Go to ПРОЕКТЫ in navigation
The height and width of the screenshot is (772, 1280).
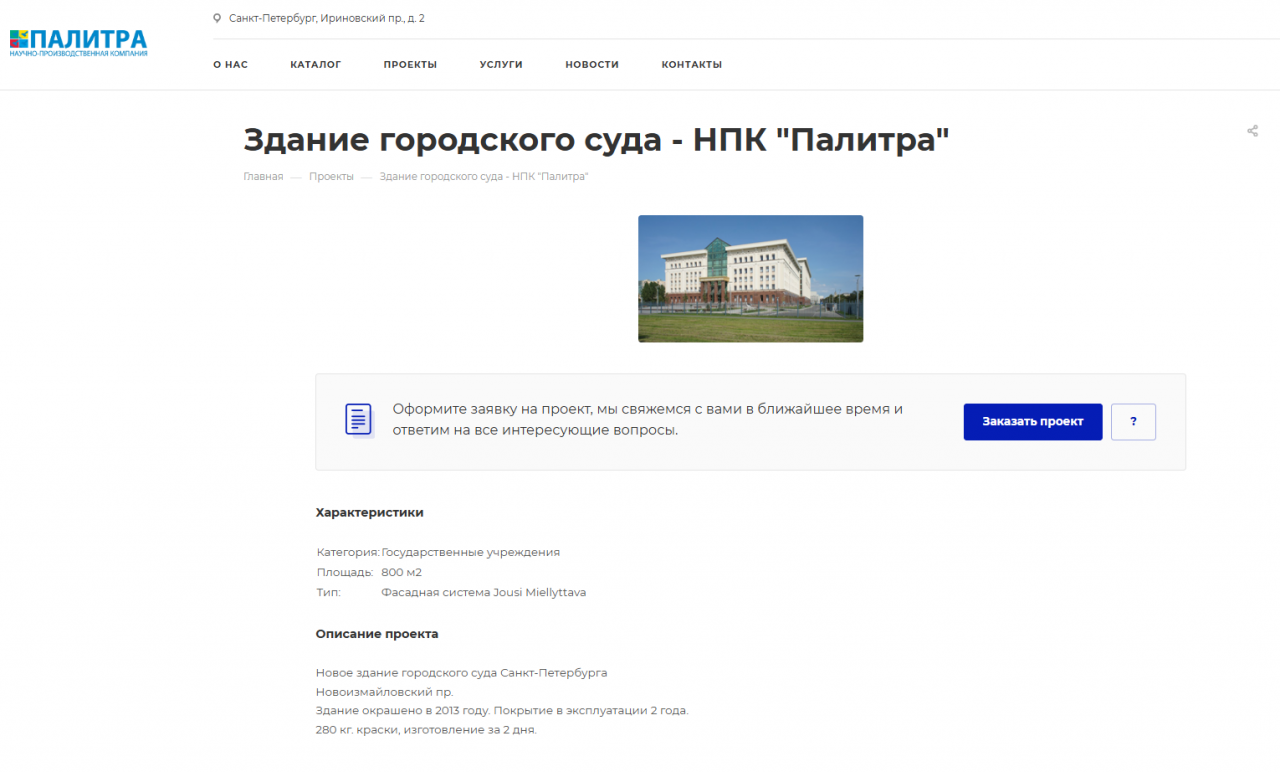tap(410, 65)
